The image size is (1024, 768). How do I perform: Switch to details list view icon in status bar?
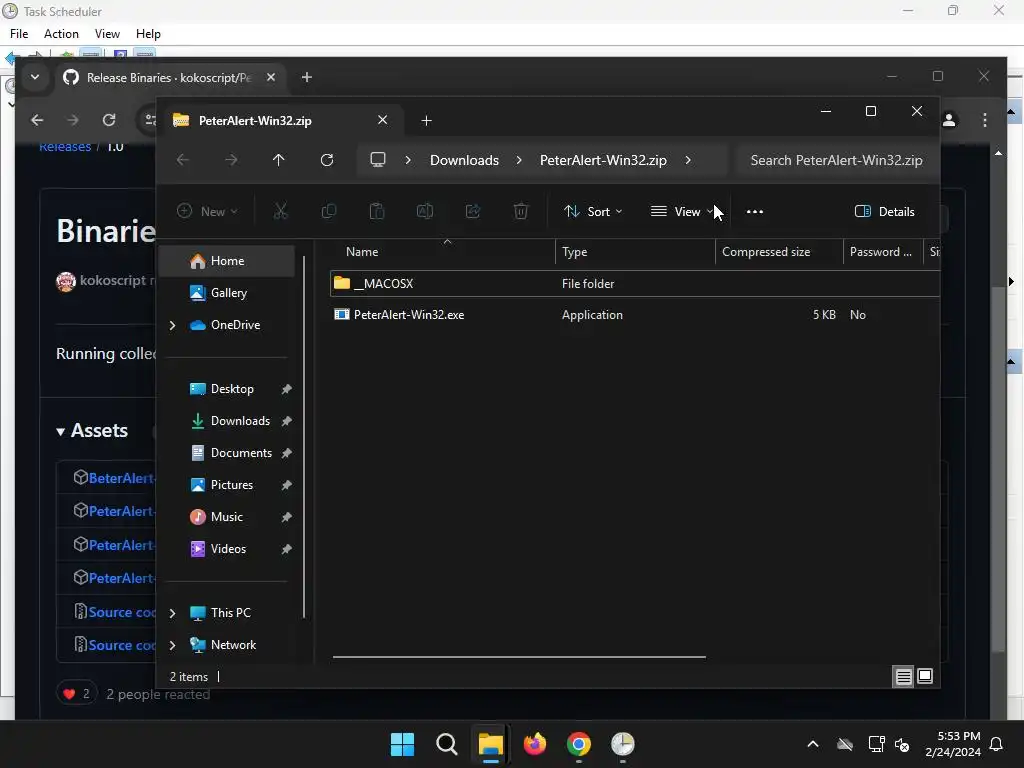[x=903, y=677]
